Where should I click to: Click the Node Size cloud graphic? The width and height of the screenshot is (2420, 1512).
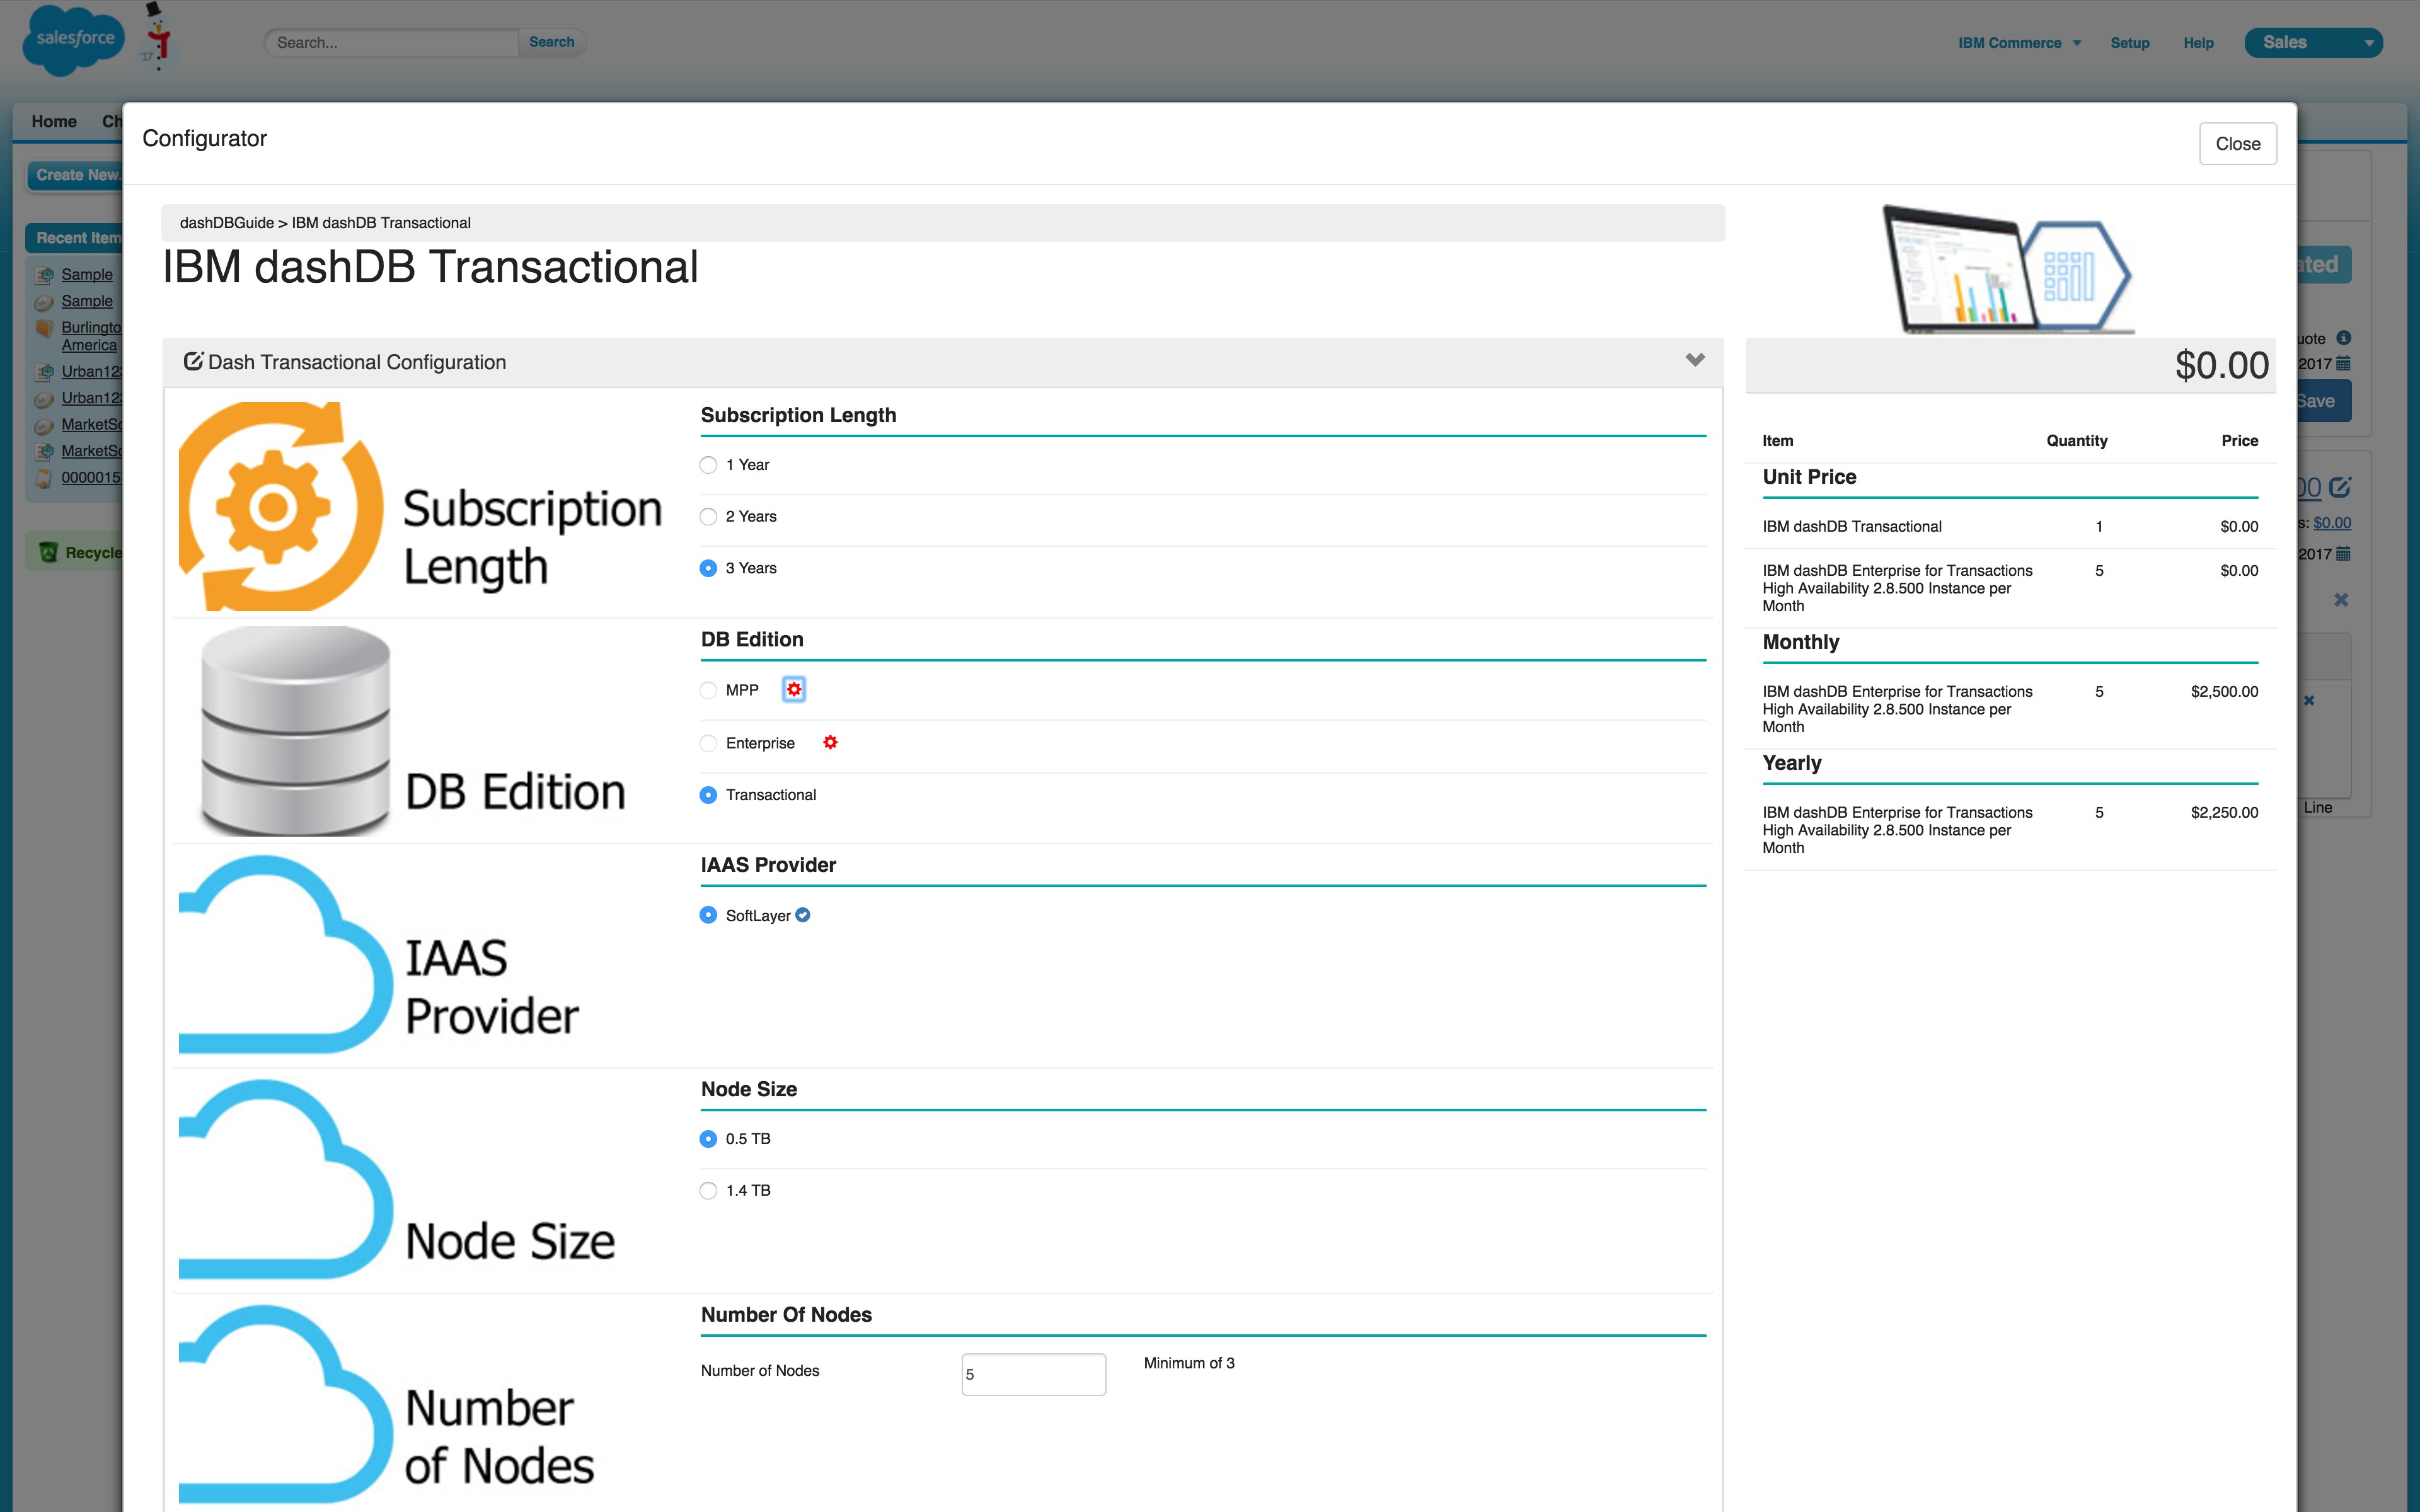click(x=286, y=1180)
